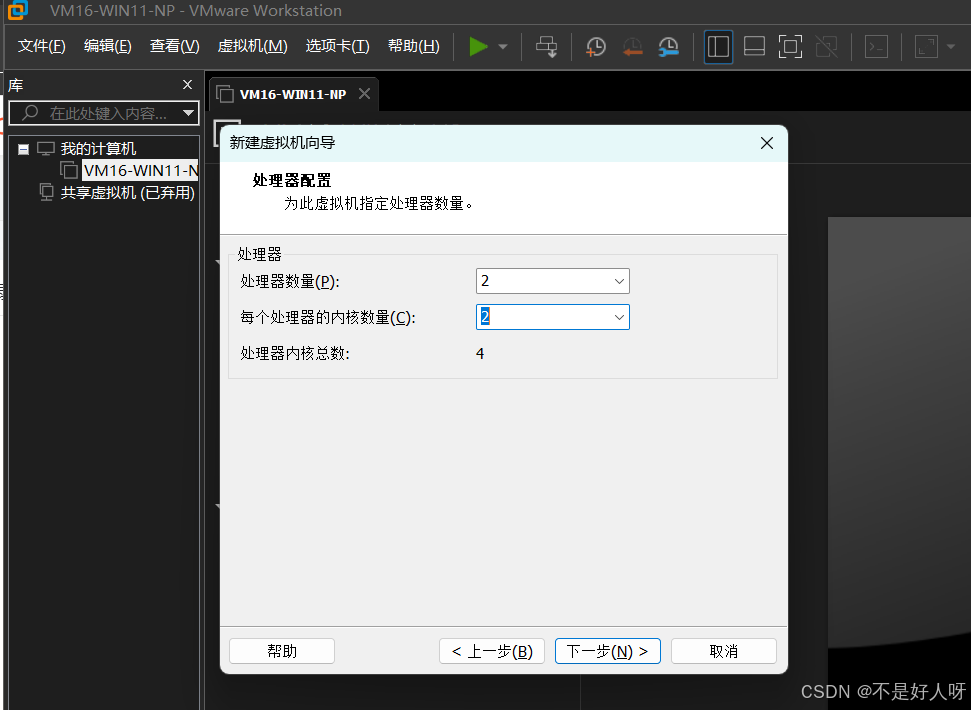
Task: Select 我的计算机 in the library tree
Action: tap(98, 149)
